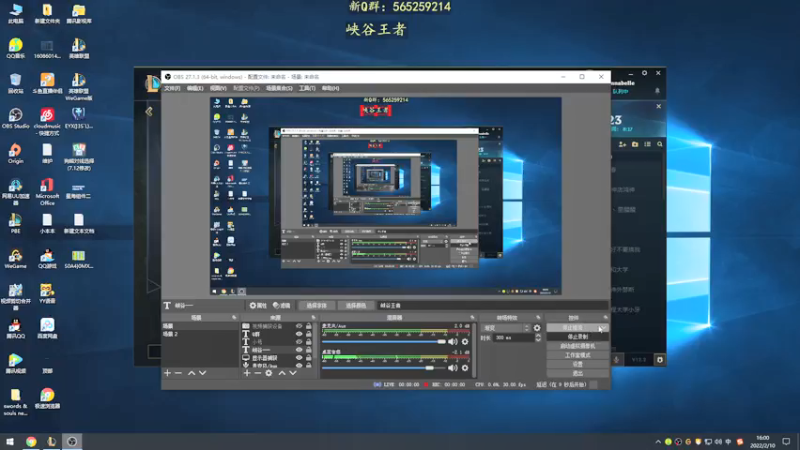Toggle lock on 视频捕获设备 source
The width and height of the screenshot is (800, 450).
point(309,326)
